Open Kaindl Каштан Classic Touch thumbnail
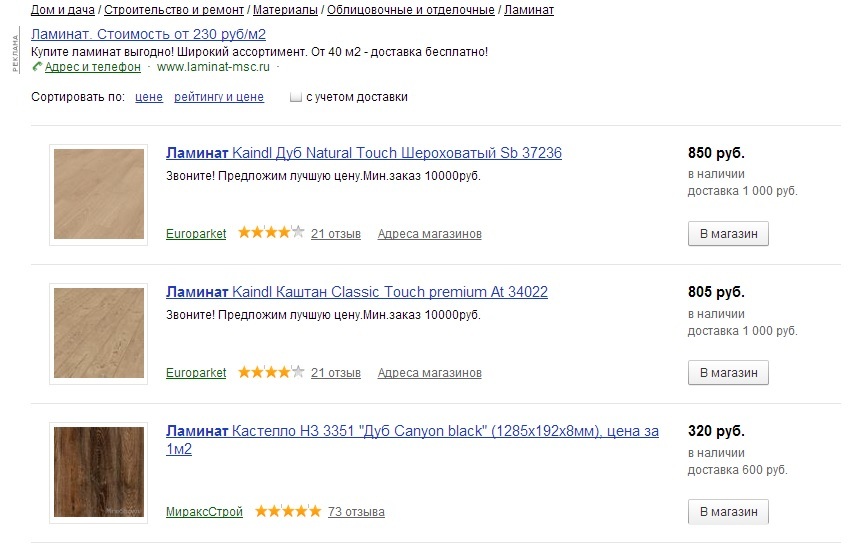 (x=98, y=333)
